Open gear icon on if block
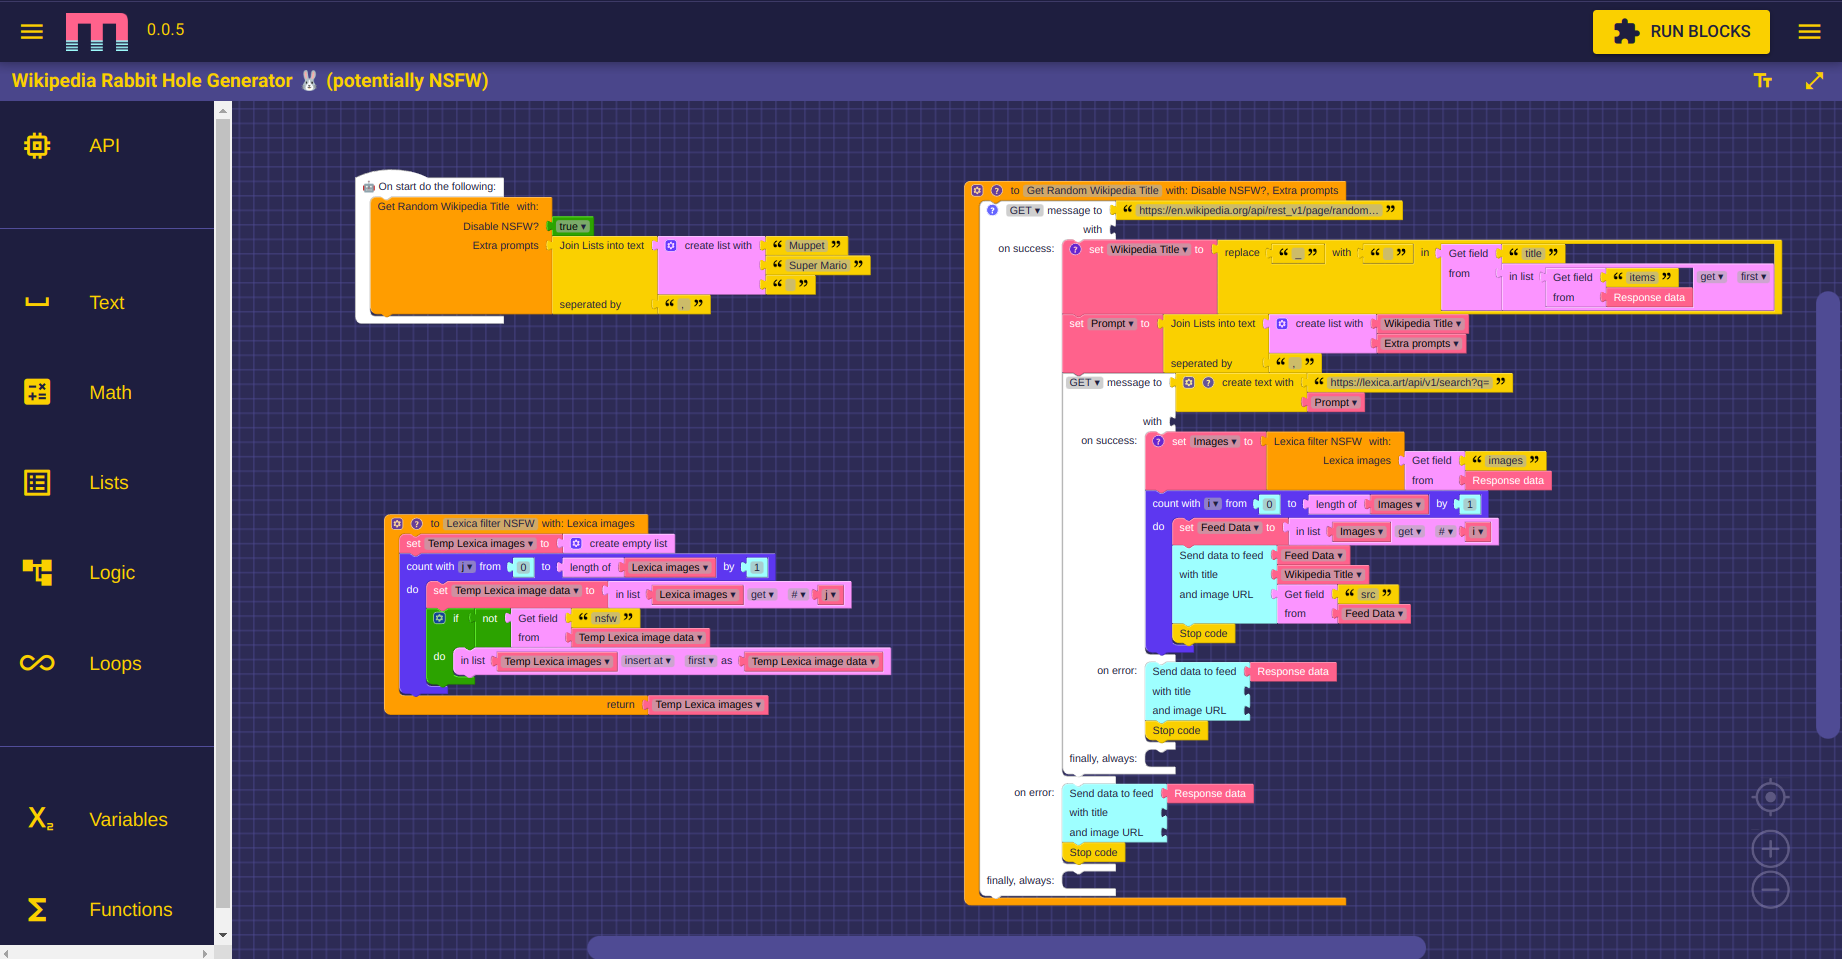This screenshot has height=959, width=1842. (439, 618)
